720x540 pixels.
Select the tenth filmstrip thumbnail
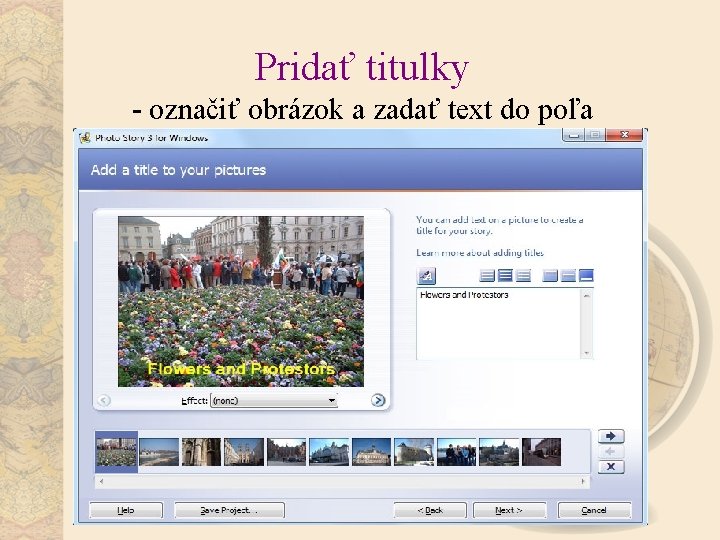point(499,452)
